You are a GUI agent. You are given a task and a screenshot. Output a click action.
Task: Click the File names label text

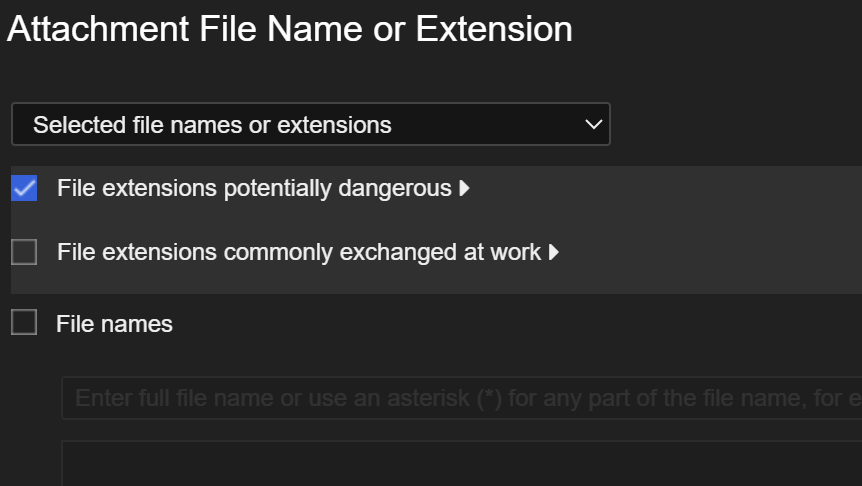[x=114, y=324]
